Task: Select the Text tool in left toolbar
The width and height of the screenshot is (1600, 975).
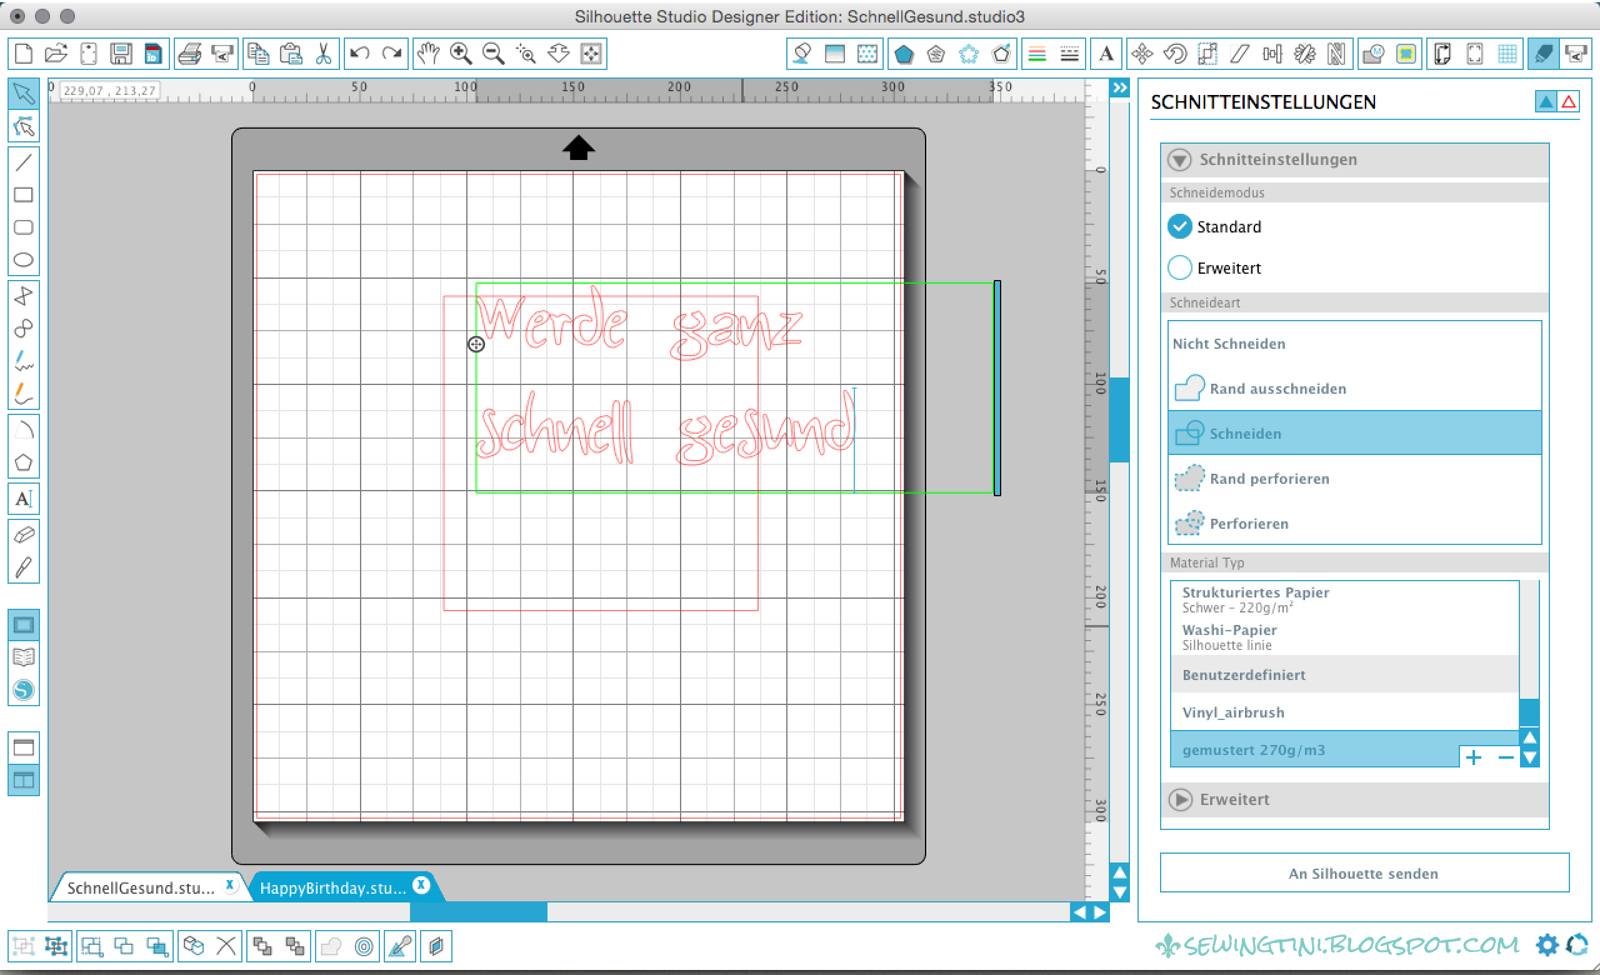Action: pos(23,498)
